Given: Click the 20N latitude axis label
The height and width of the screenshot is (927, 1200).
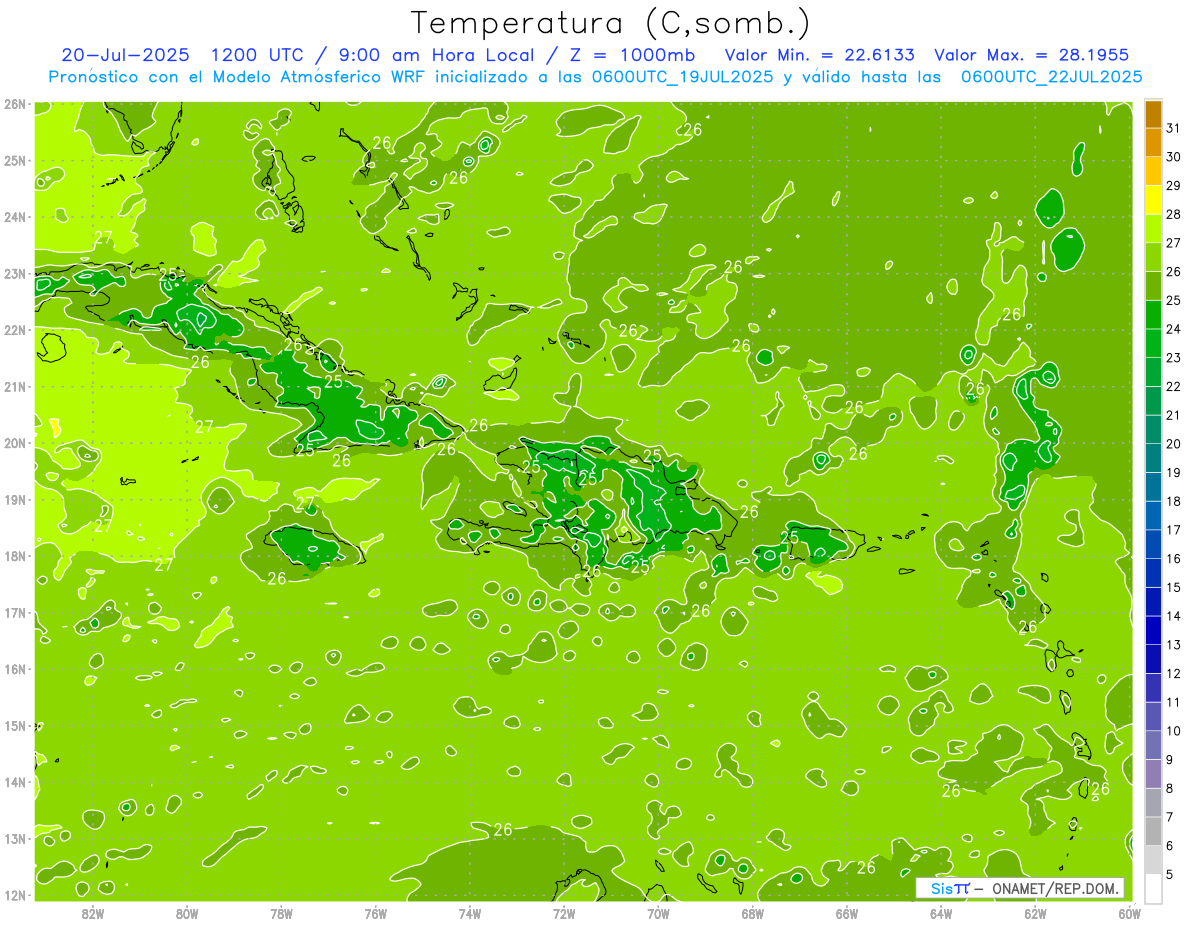Looking at the screenshot, I should [15, 443].
